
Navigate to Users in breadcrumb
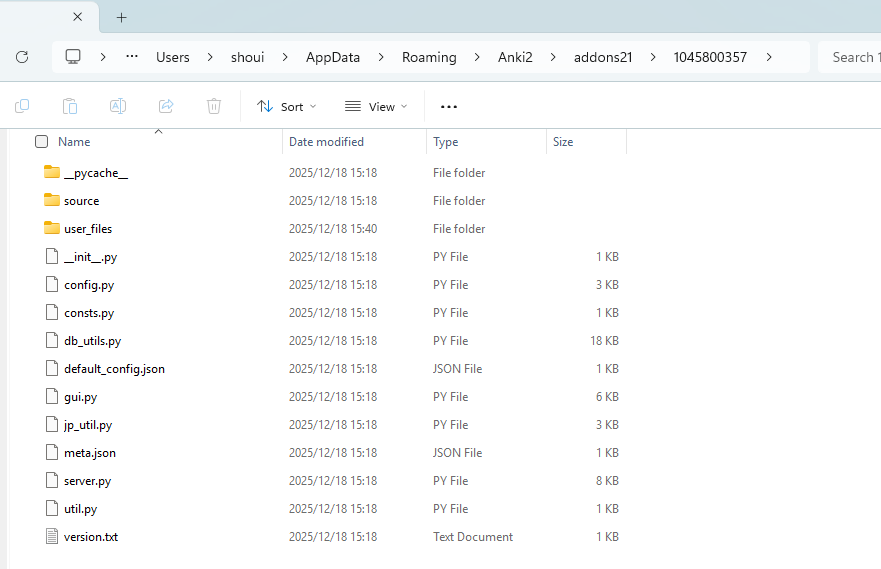click(172, 57)
